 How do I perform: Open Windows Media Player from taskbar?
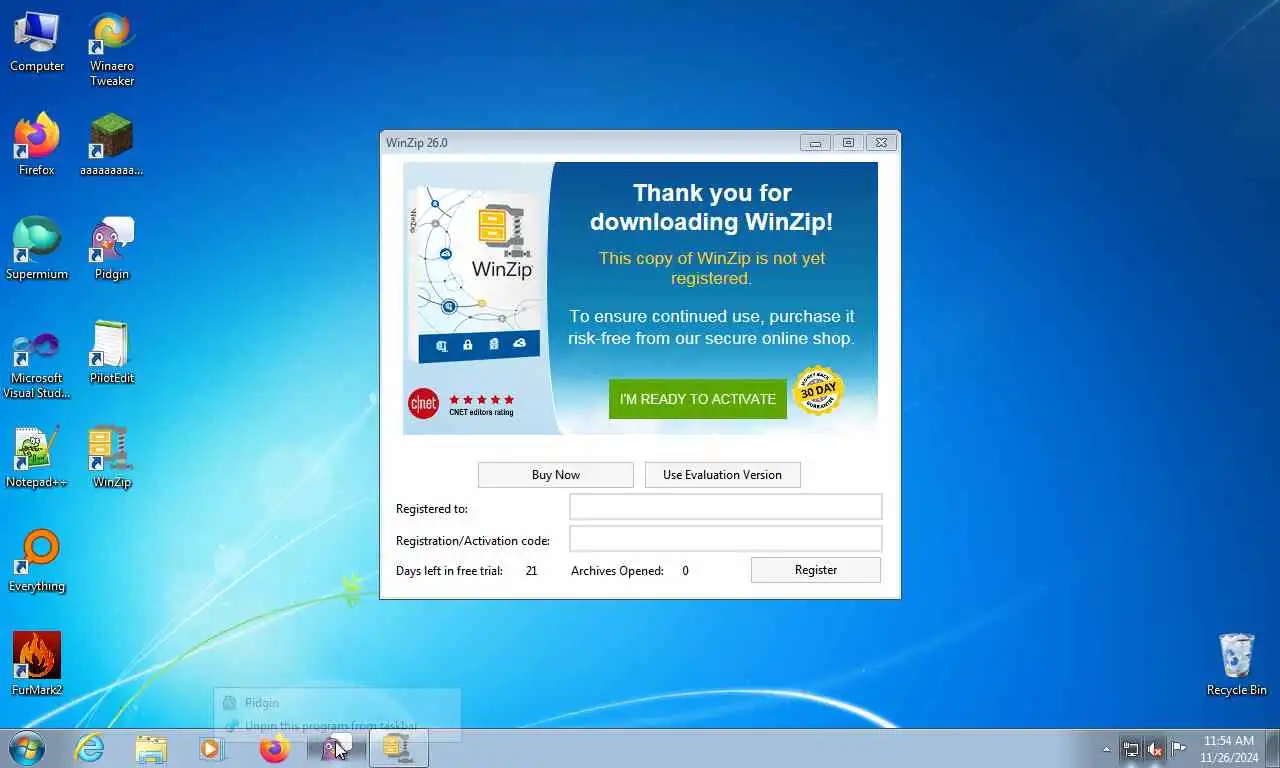tap(211, 748)
